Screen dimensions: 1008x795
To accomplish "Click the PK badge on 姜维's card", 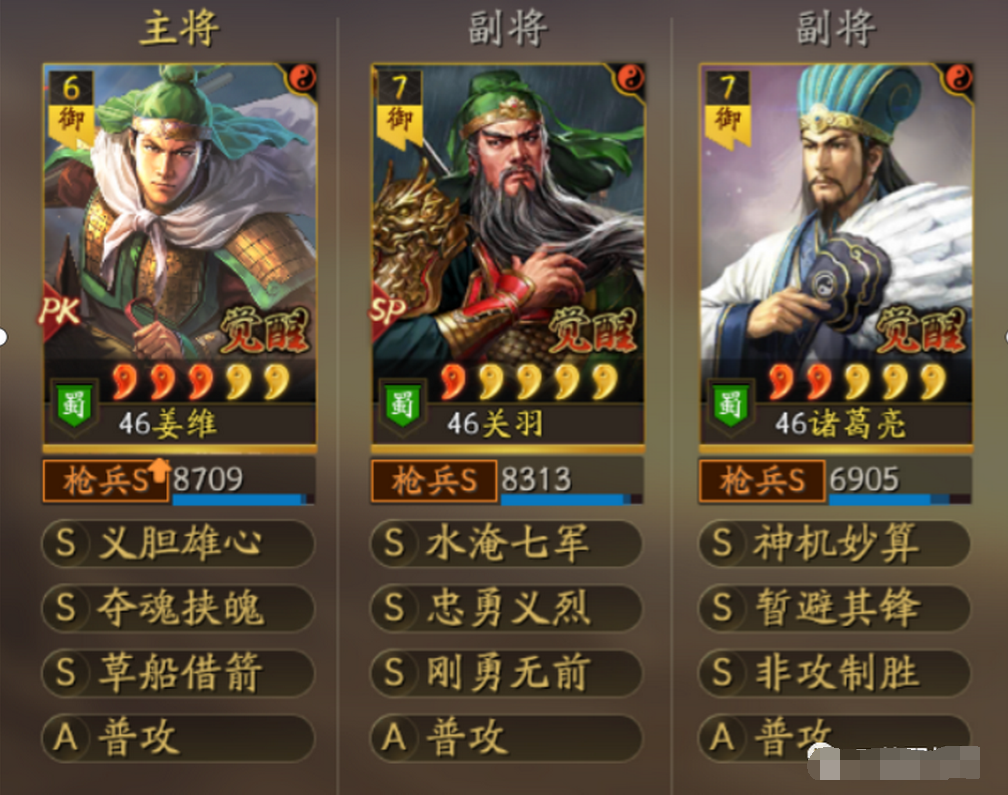I will tap(60, 311).
